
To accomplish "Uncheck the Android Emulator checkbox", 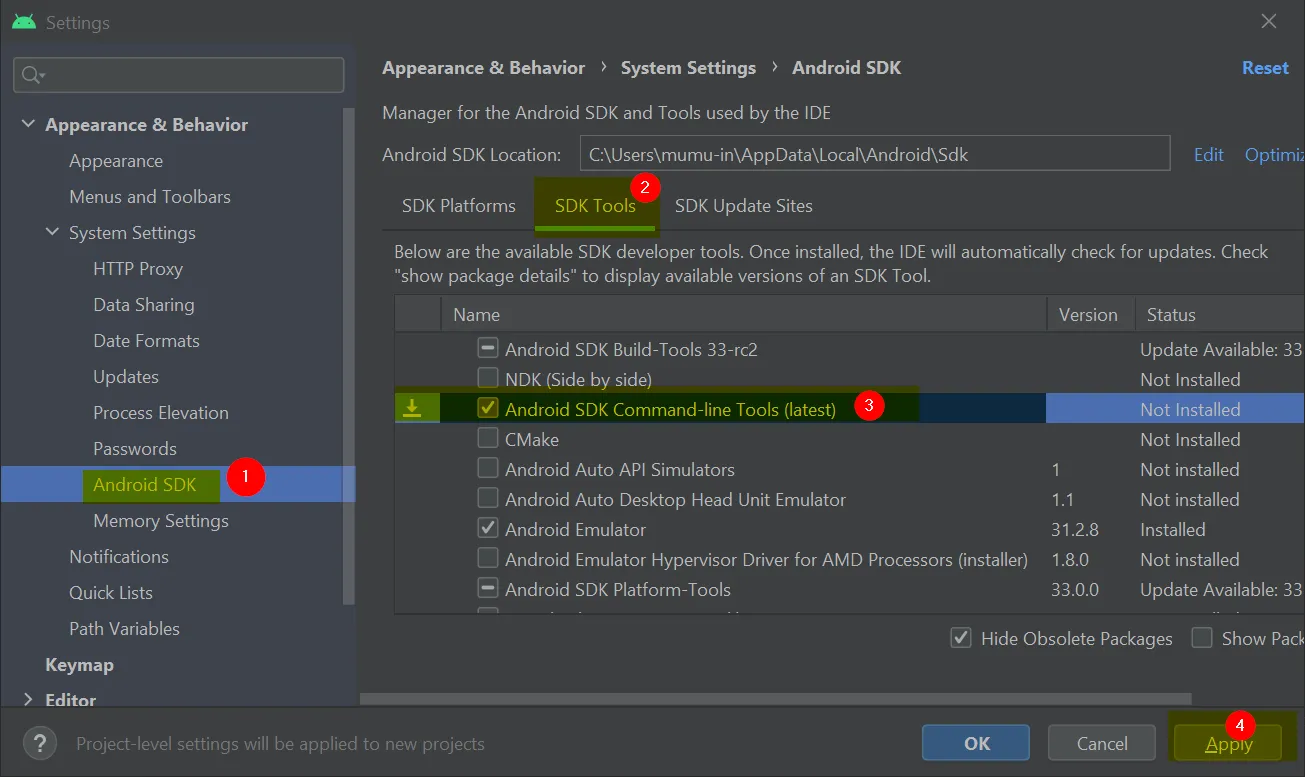I will 488,528.
